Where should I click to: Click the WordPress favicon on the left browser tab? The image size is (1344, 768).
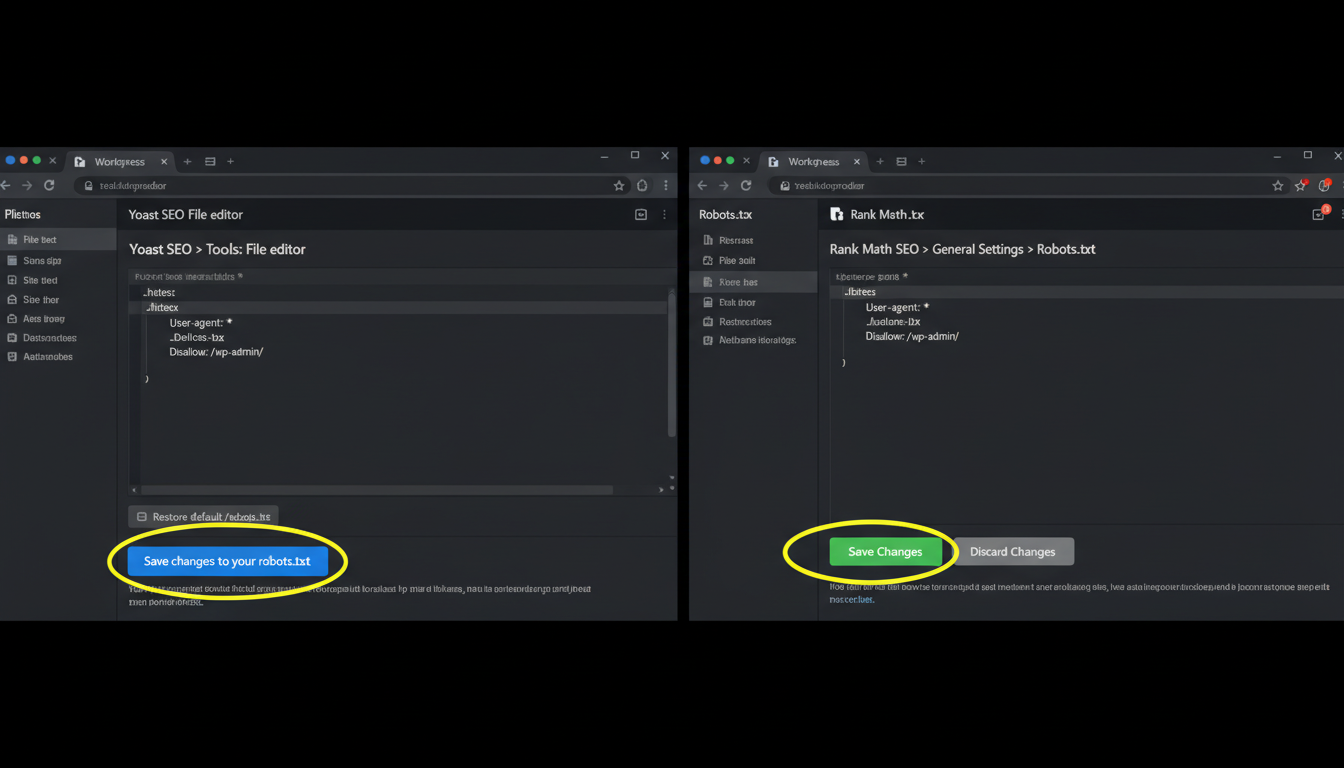pos(79,160)
